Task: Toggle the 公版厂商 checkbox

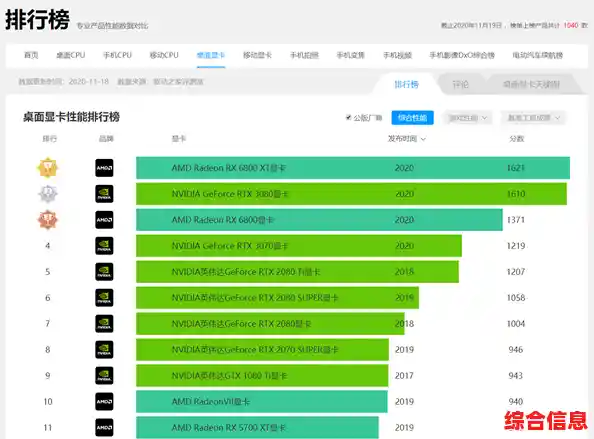Action: (x=349, y=117)
